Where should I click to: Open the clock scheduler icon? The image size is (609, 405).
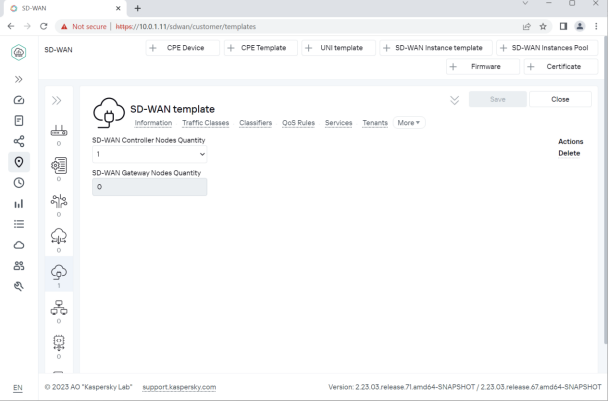point(19,183)
